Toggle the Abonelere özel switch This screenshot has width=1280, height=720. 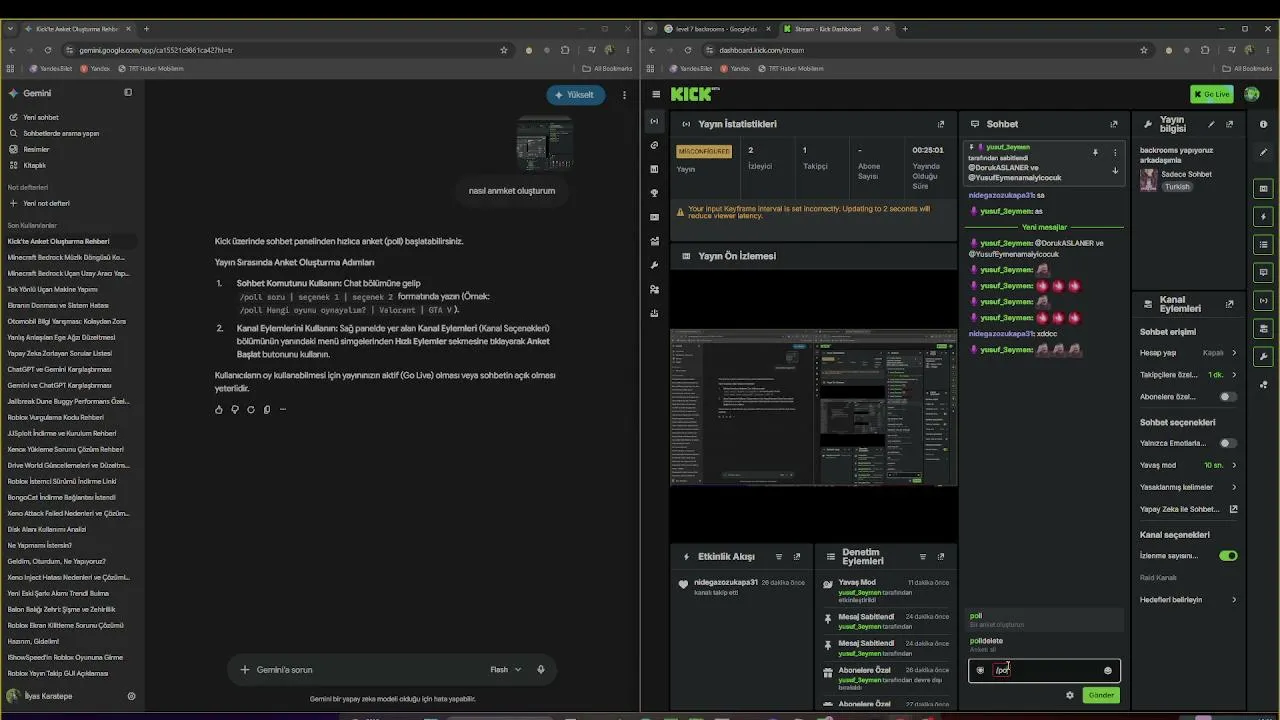tap(1228, 397)
